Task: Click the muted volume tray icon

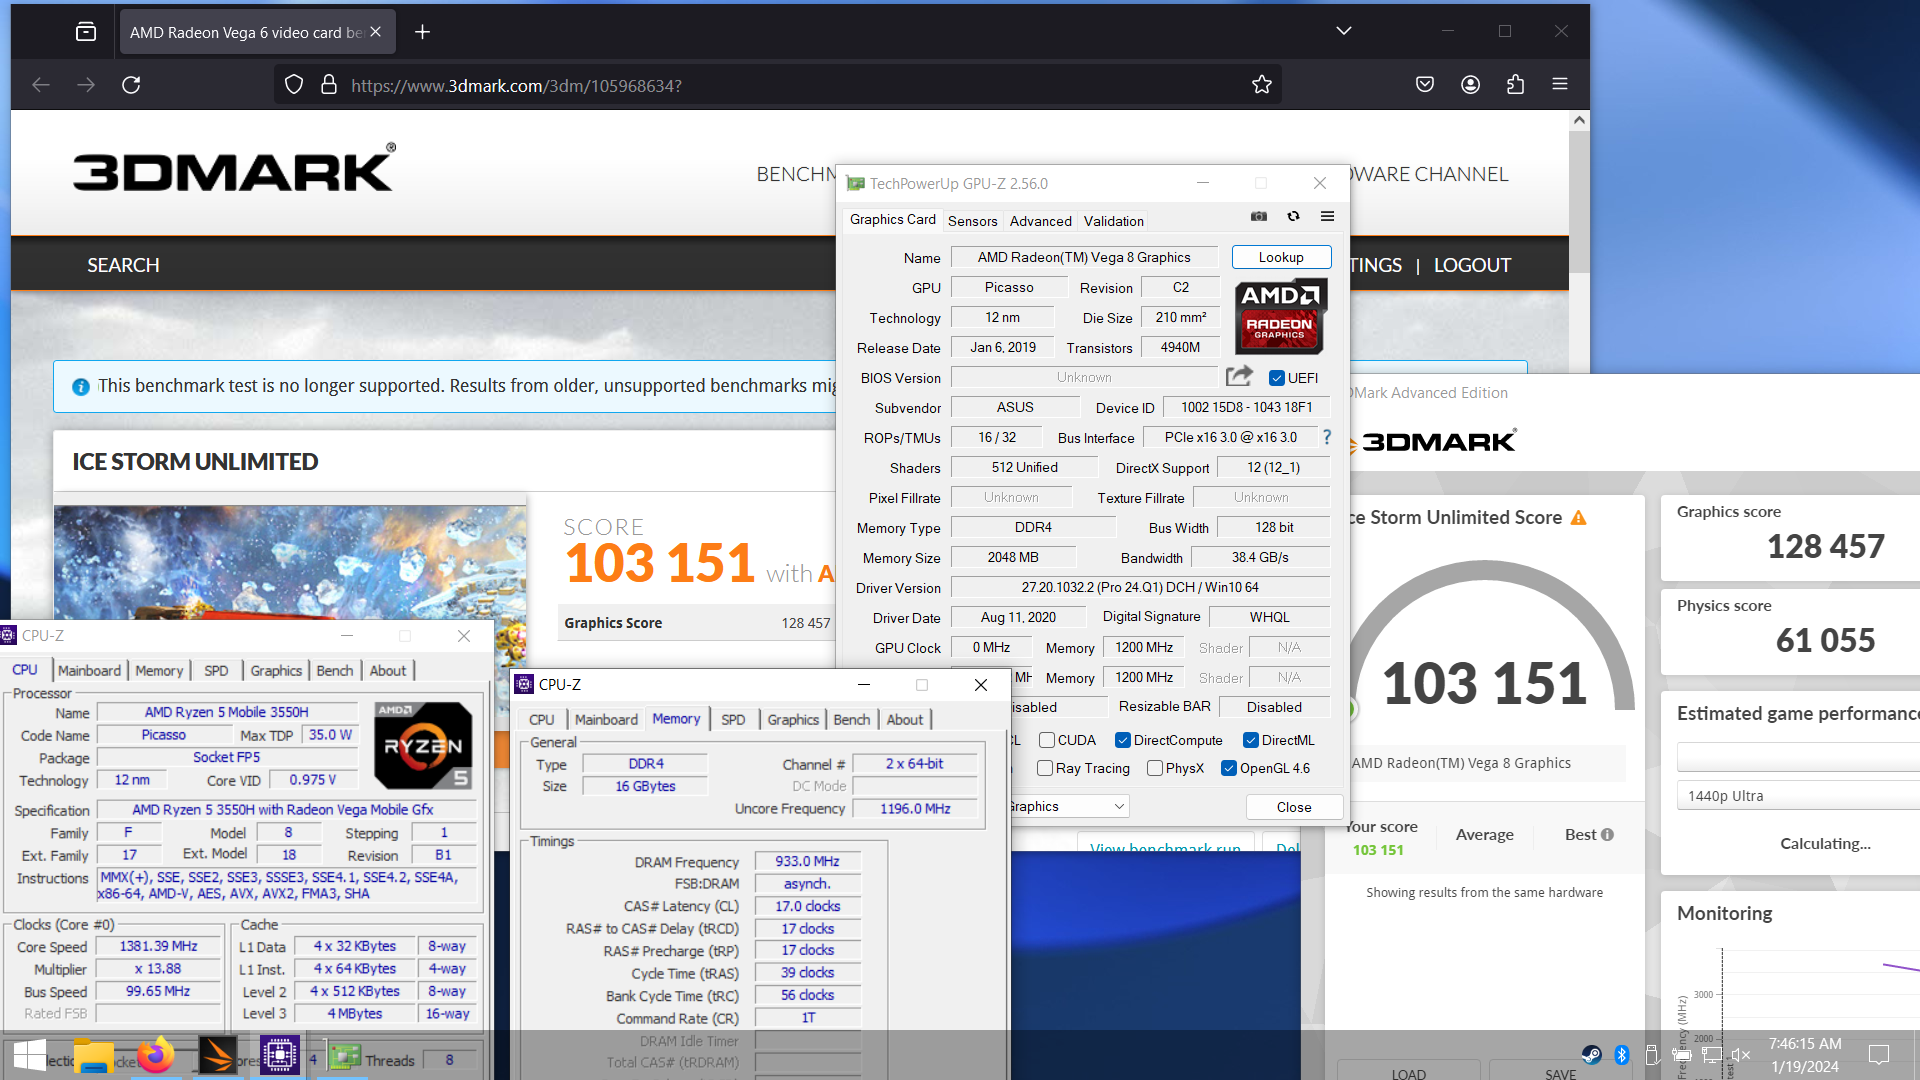Action: point(1741,1054)
